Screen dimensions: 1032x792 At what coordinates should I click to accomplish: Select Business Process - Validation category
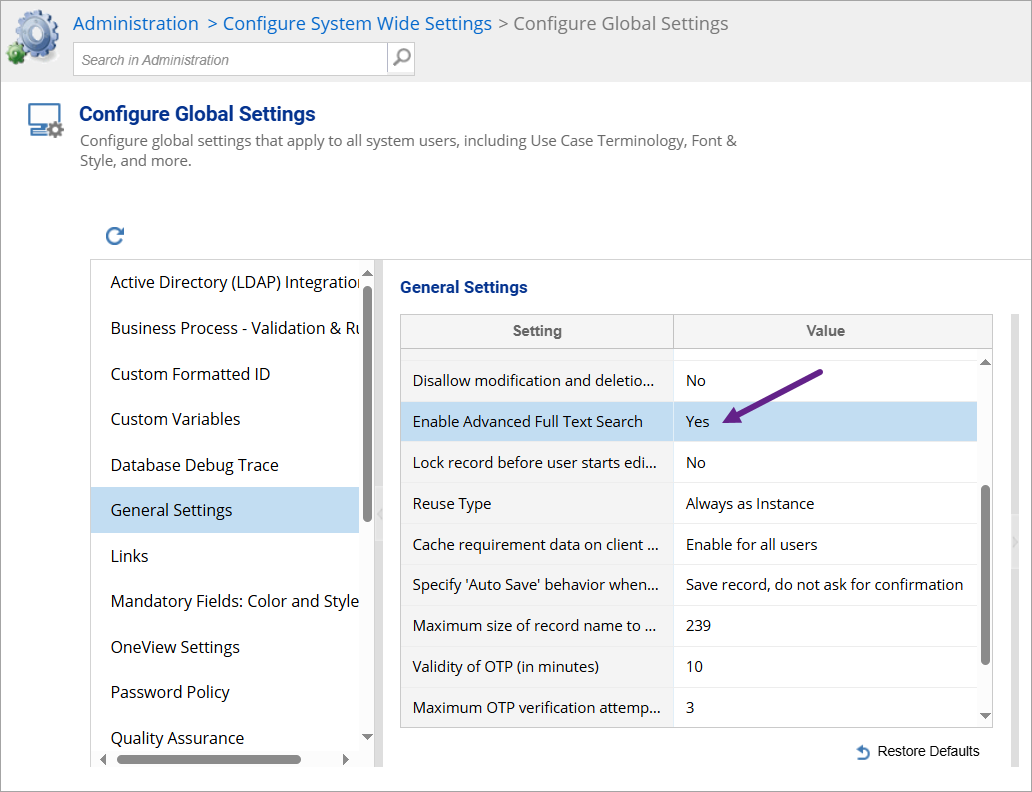click(x=225, y=328)
